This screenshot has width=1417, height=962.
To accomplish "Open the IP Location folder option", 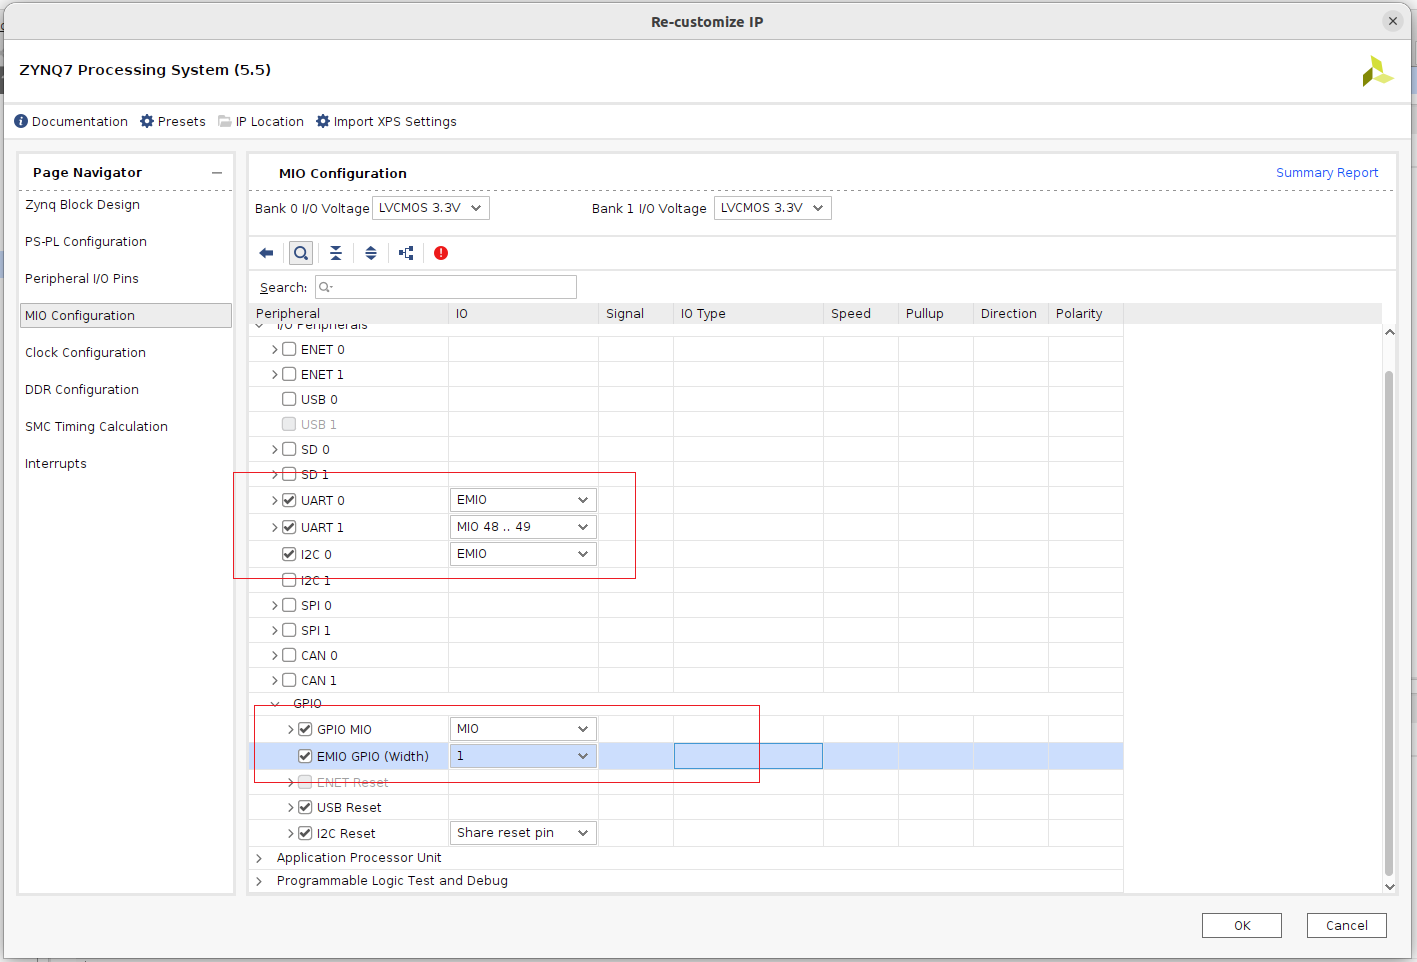I will coord(261,121).
